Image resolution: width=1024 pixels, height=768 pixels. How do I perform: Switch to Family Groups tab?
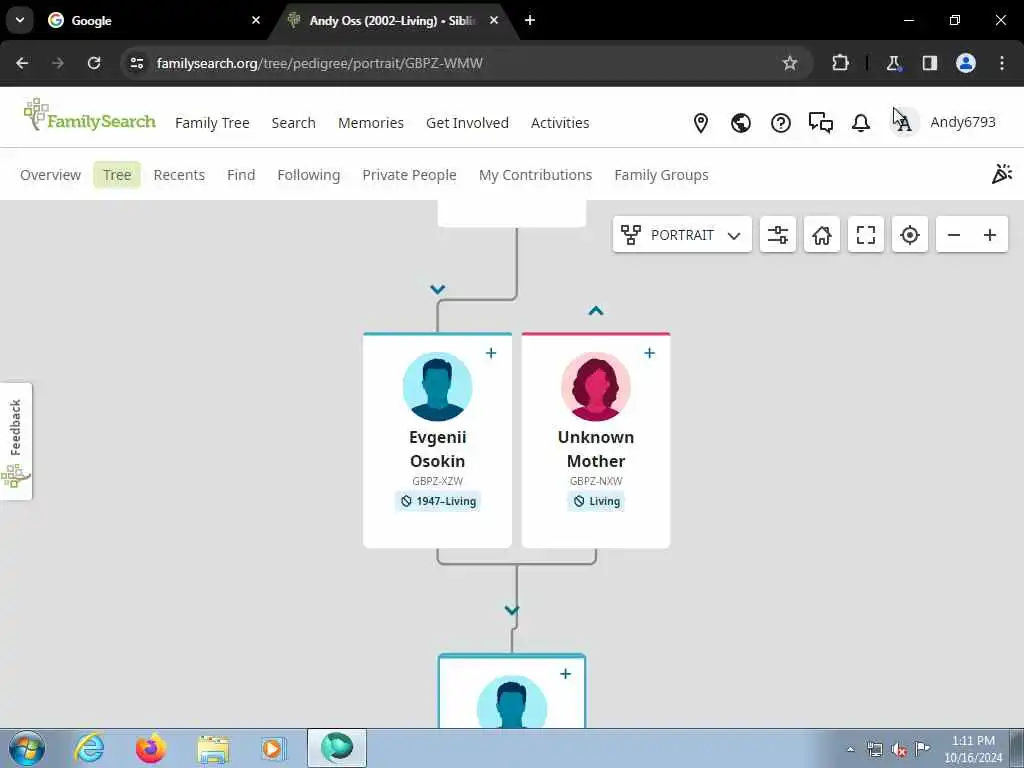click(661, 175)
